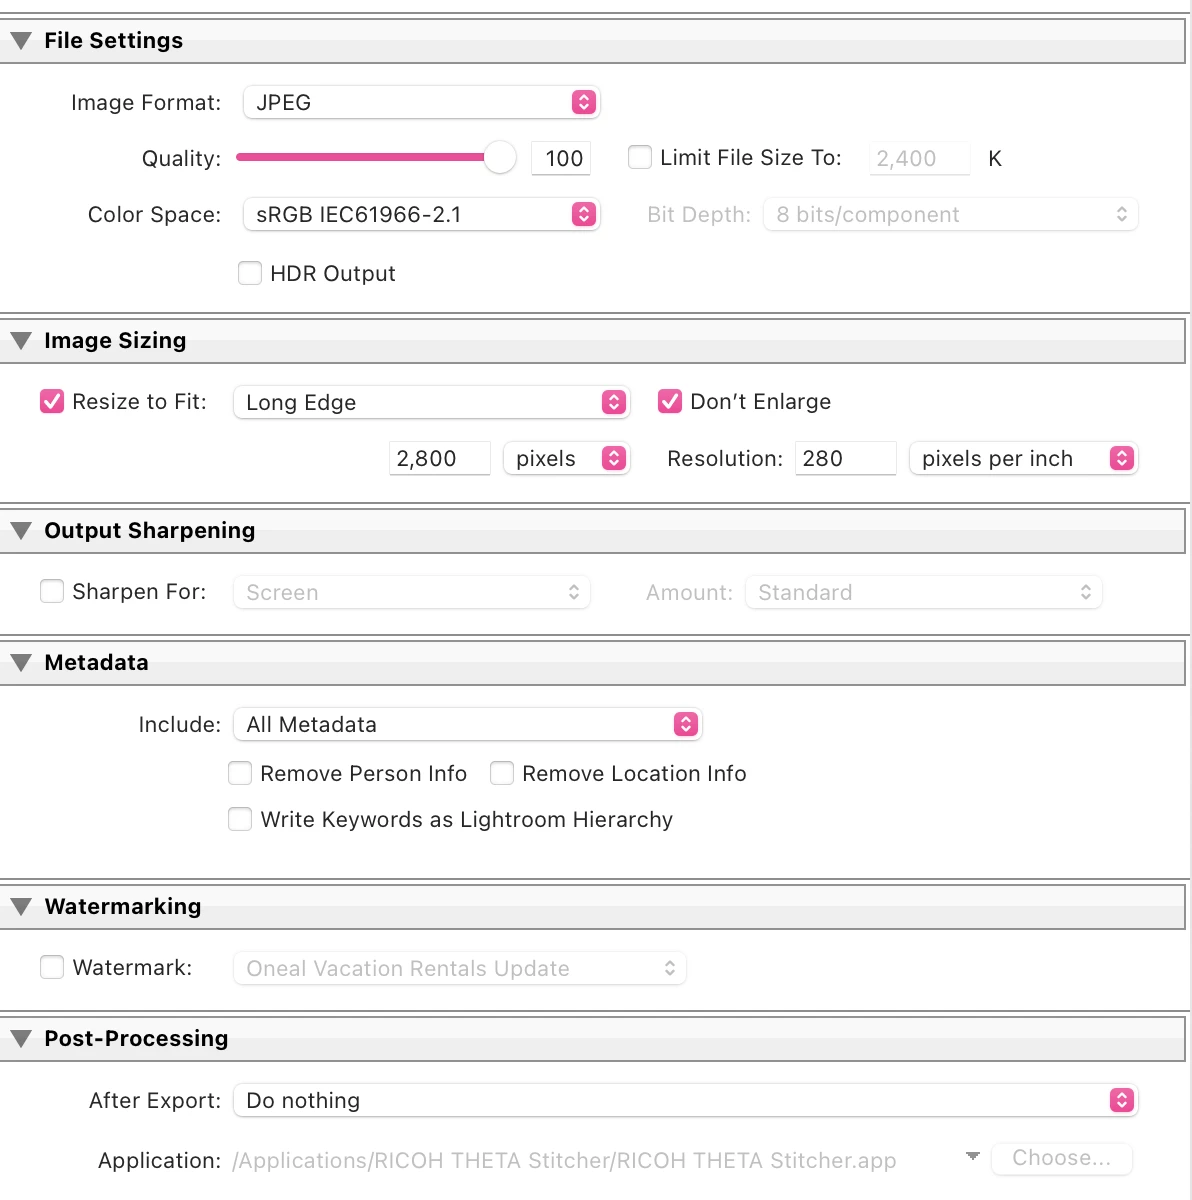Enable the Limit File Size To checkbox
Screen dimensions: 1192x1200
click(x=640, y=157)
